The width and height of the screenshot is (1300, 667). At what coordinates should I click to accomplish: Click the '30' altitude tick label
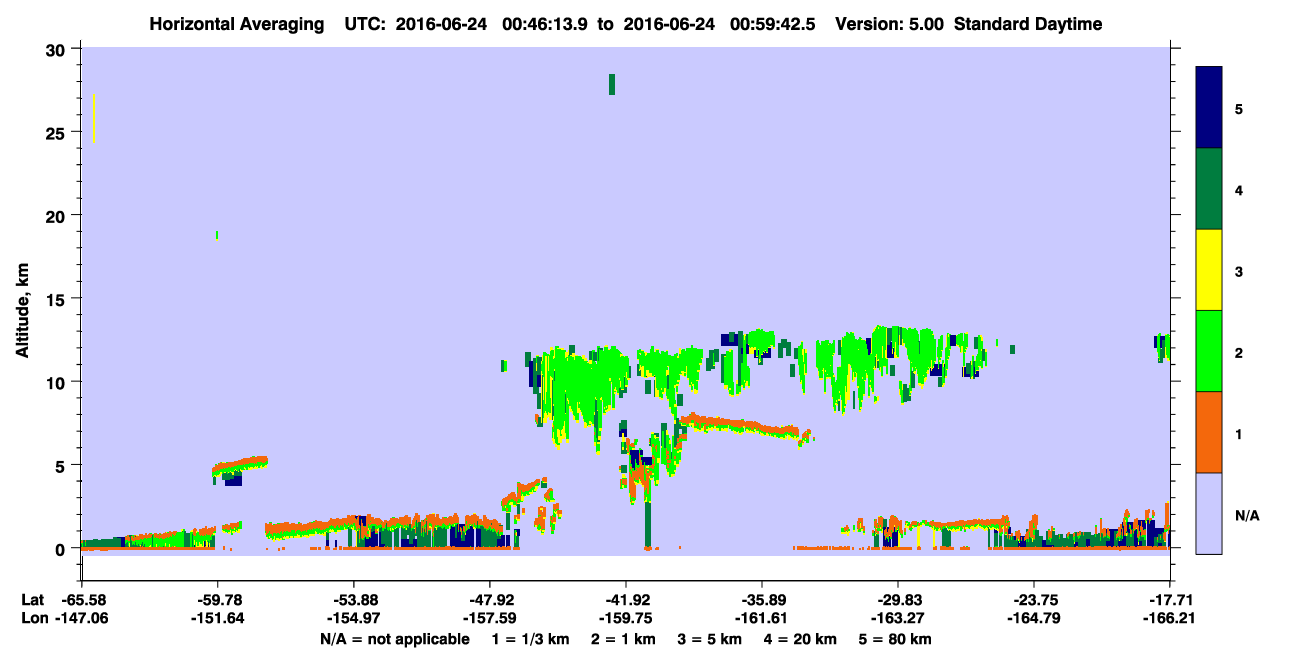[x=58, y=49]
